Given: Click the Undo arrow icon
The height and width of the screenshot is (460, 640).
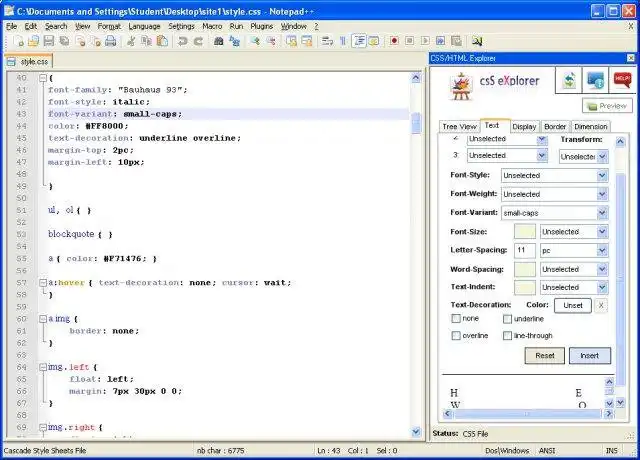Looking at the screenshot, I should coord(182,41).
